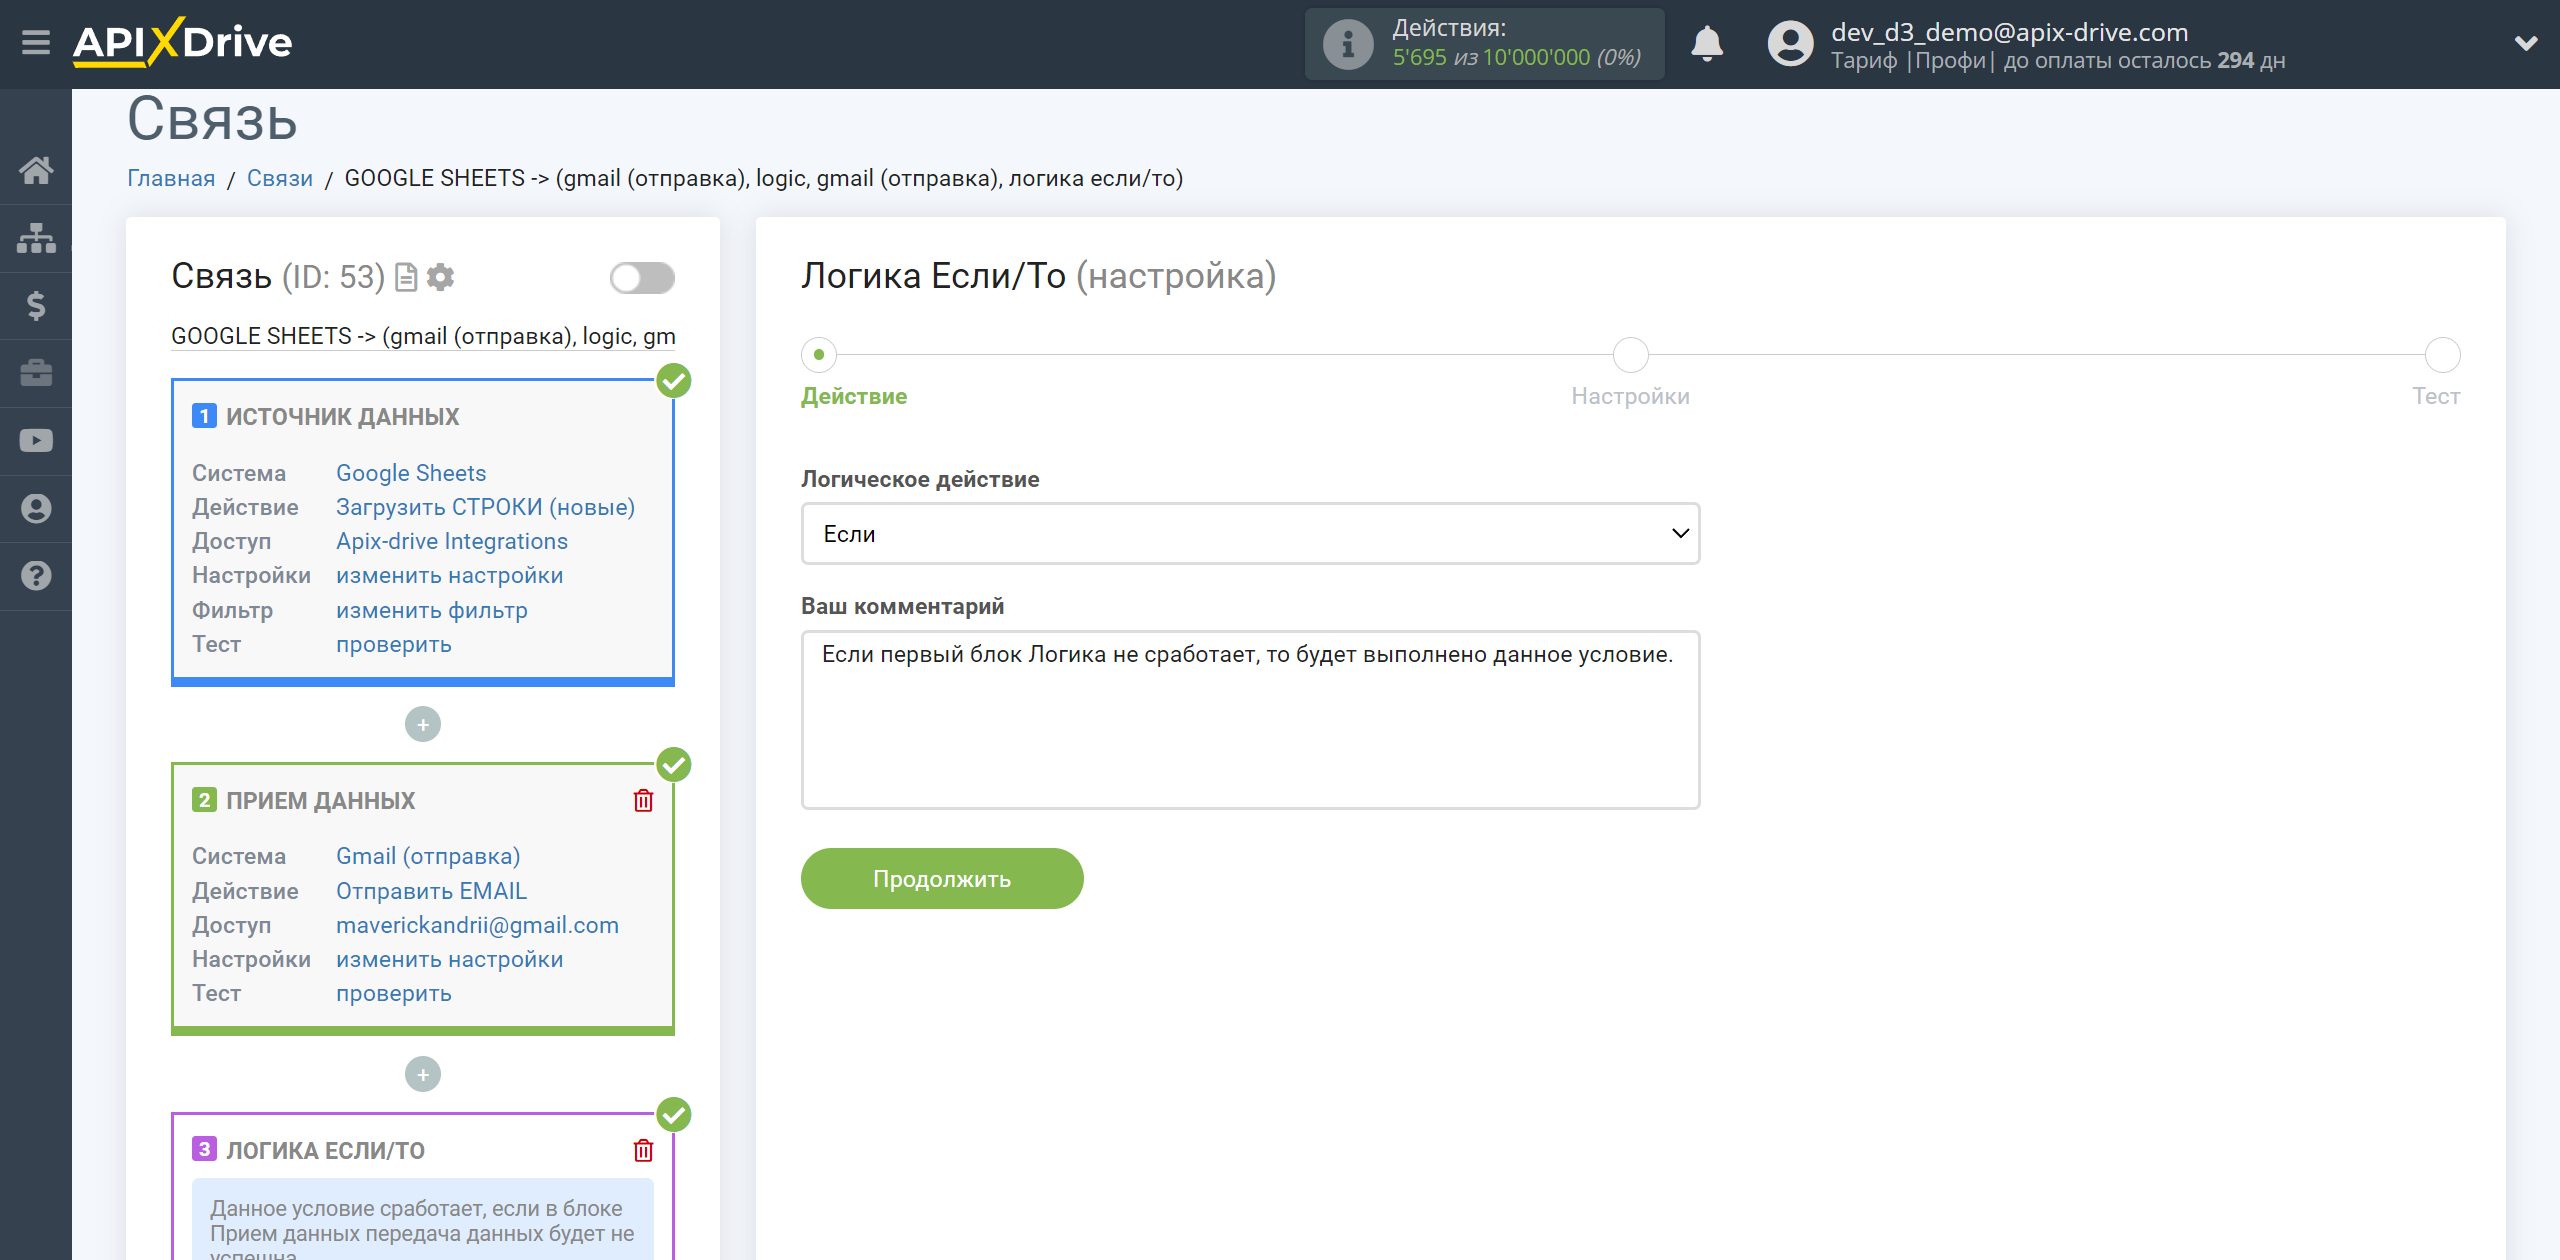Open the billing dollar sidebar icon

click(x=36, y=305)
